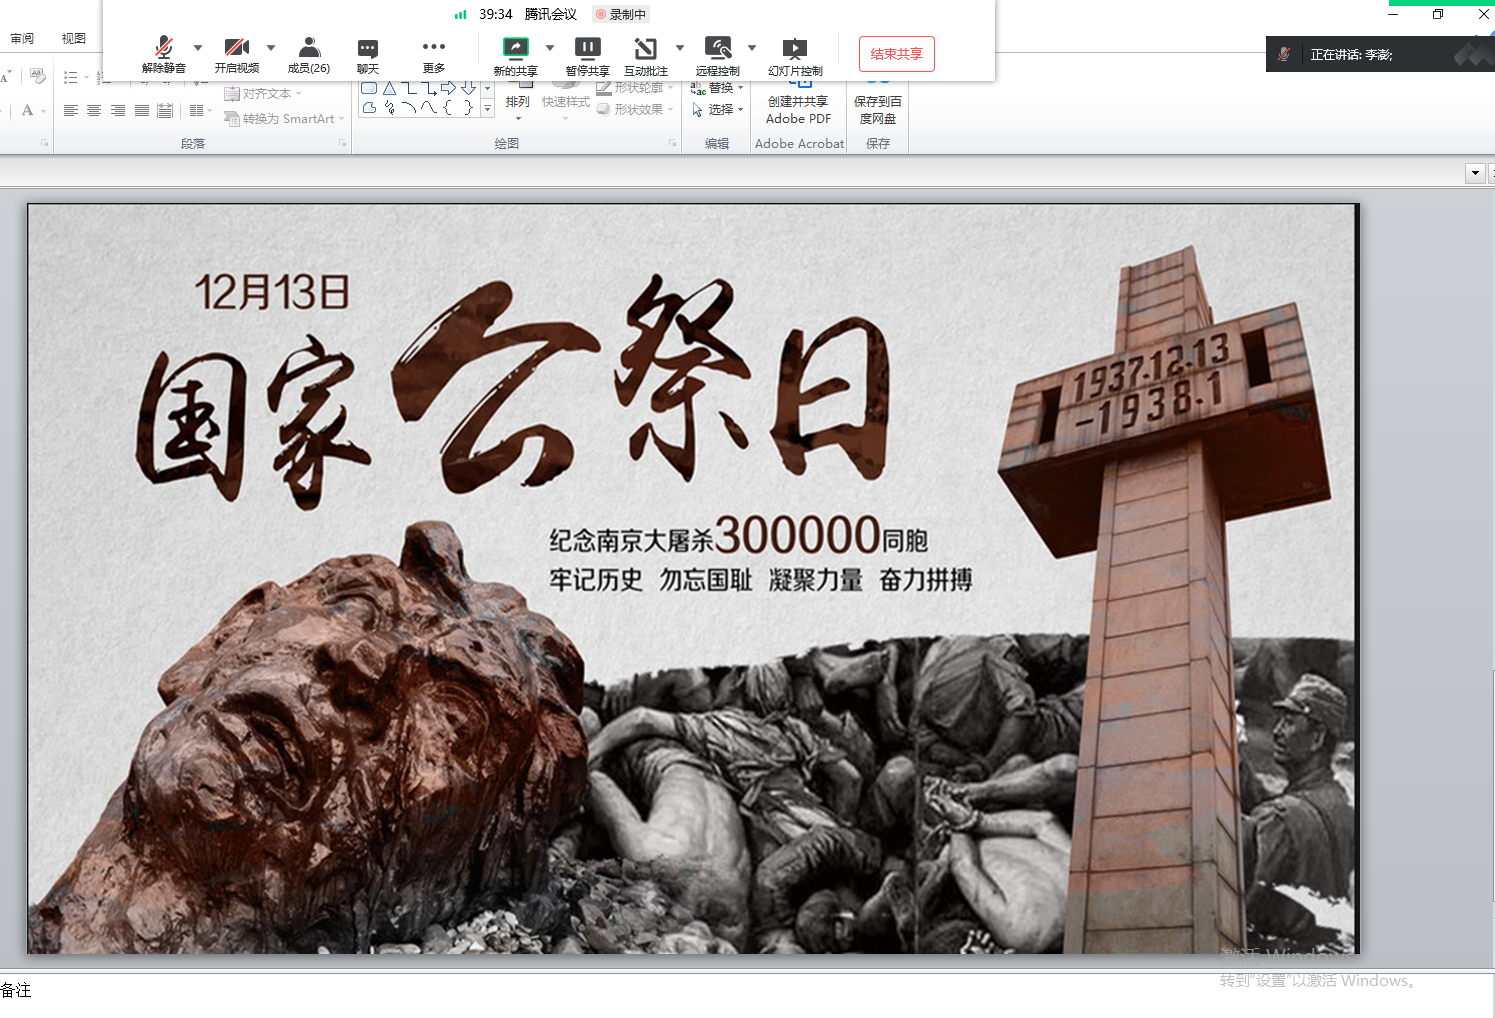Select freeform scribble shape in gallery
The width and height of the screenshot is (1495, 1018).
click(x=389, y=108)
